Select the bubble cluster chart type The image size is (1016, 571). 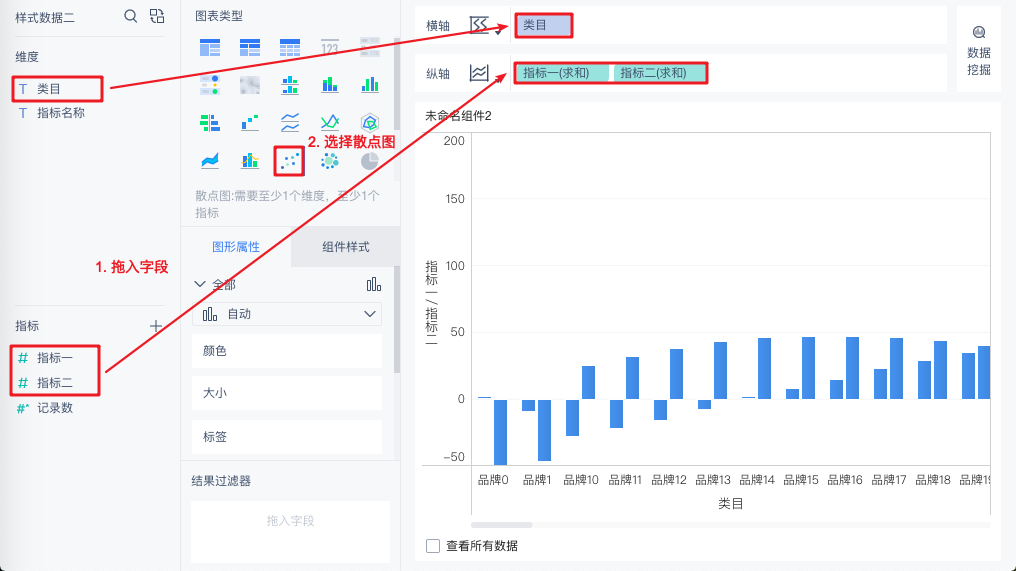pos(330,160)
